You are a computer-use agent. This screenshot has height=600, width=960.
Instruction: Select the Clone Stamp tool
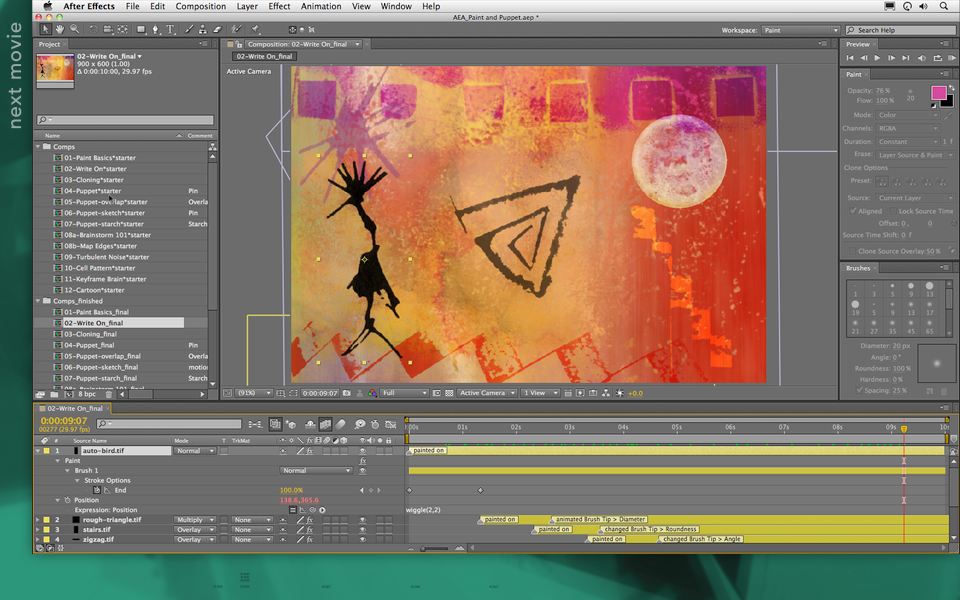click(203, 29)
